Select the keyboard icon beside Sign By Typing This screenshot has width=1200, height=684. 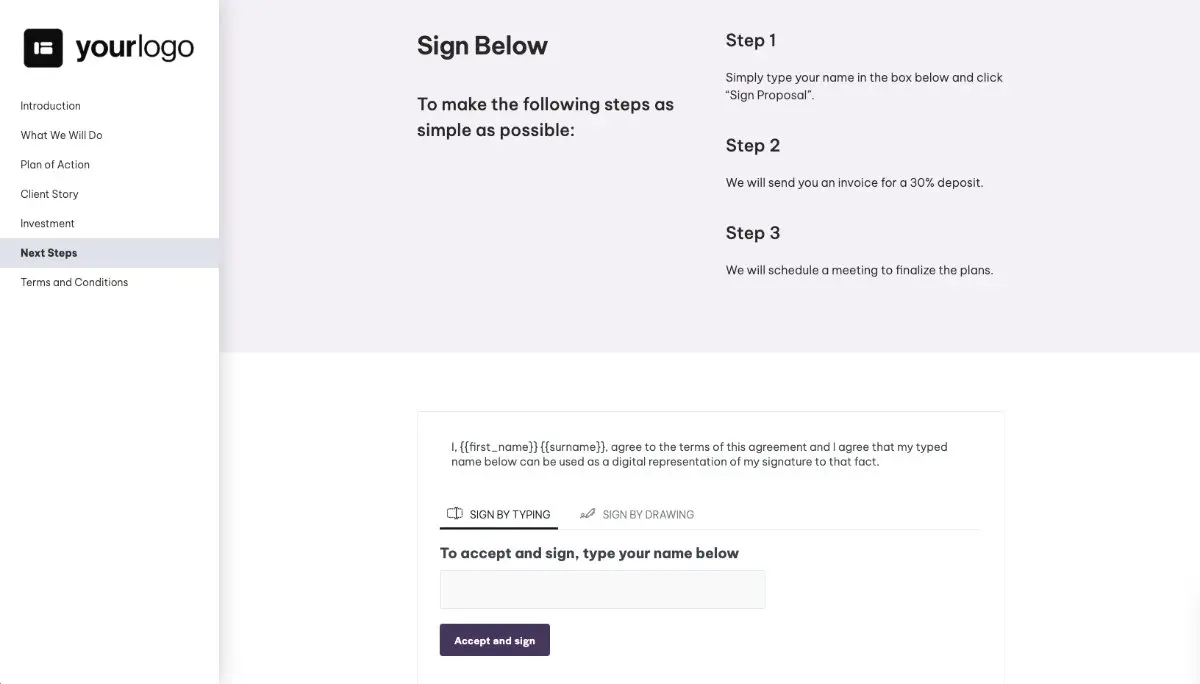coord(455,513)
